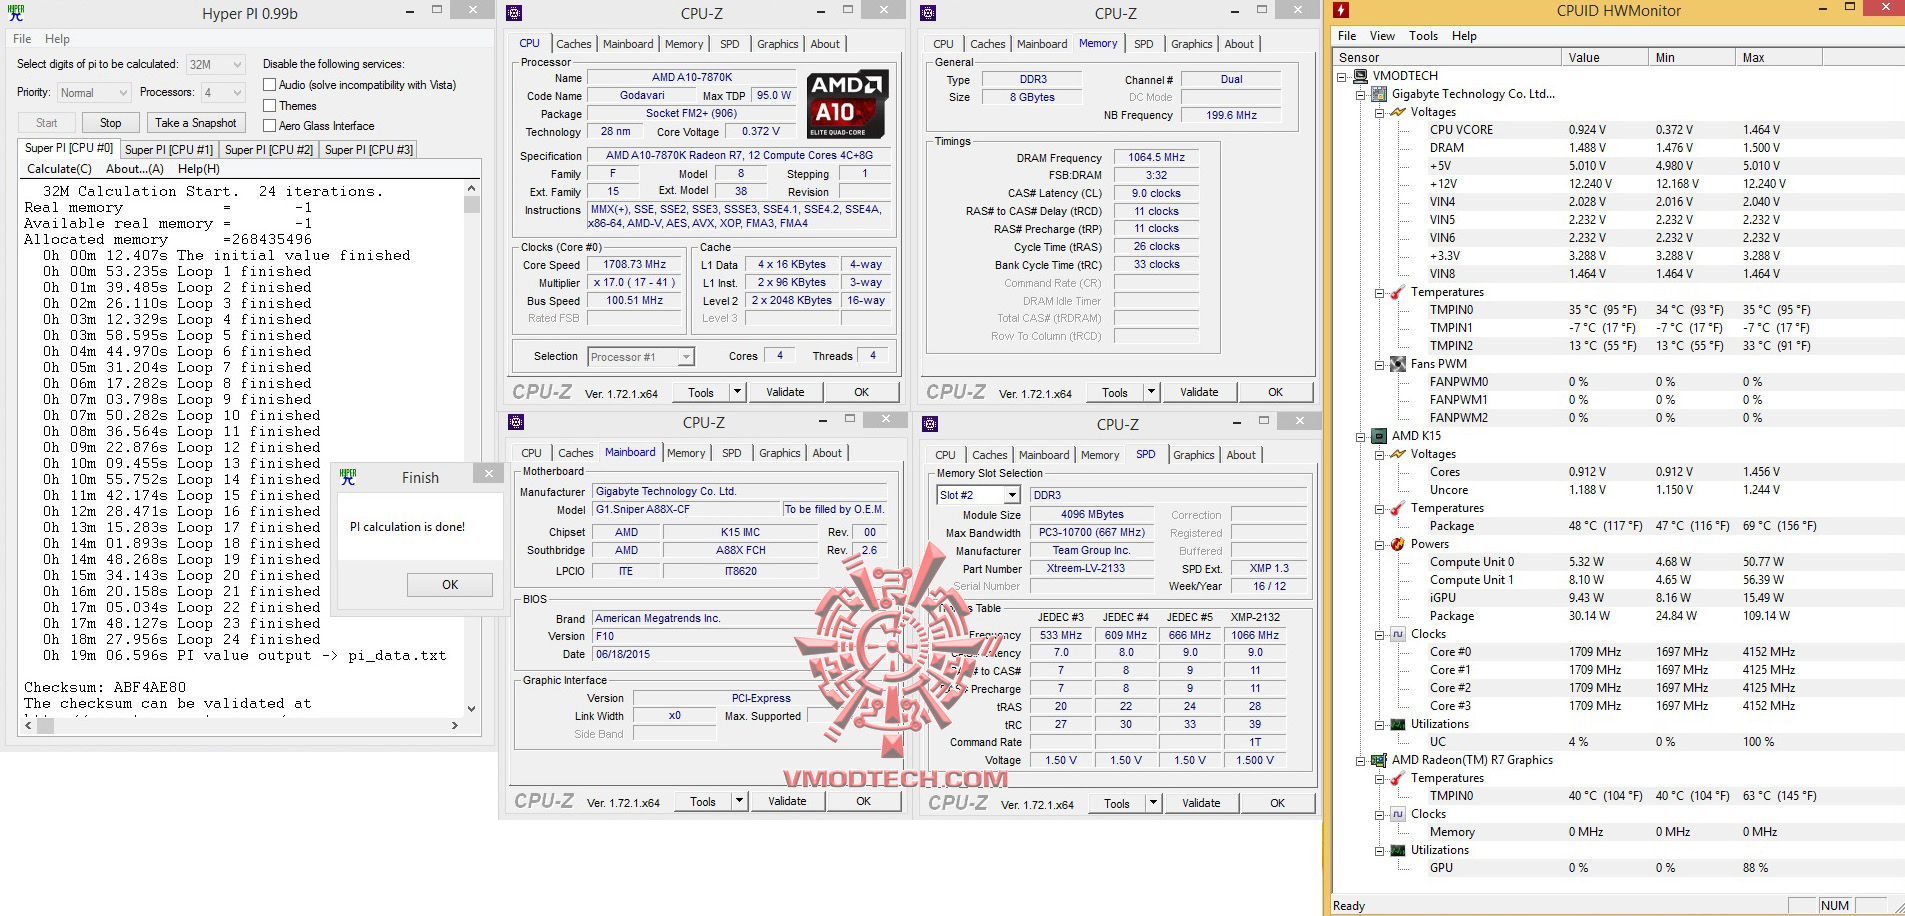Click the Gigabyte Technology motherboard icon
Screen dimensions: 1905x916
pyautogui.click(x=1379, y=94)
